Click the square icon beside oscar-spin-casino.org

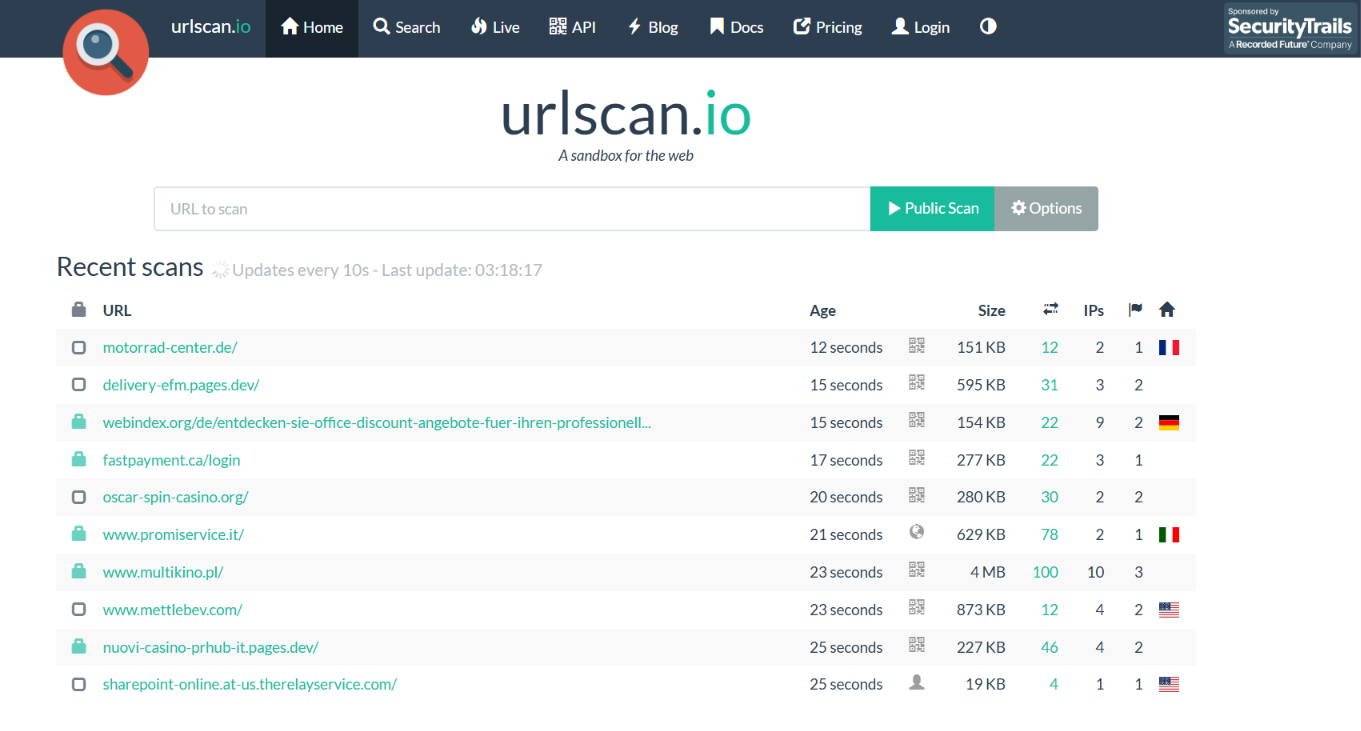[79, 497]
